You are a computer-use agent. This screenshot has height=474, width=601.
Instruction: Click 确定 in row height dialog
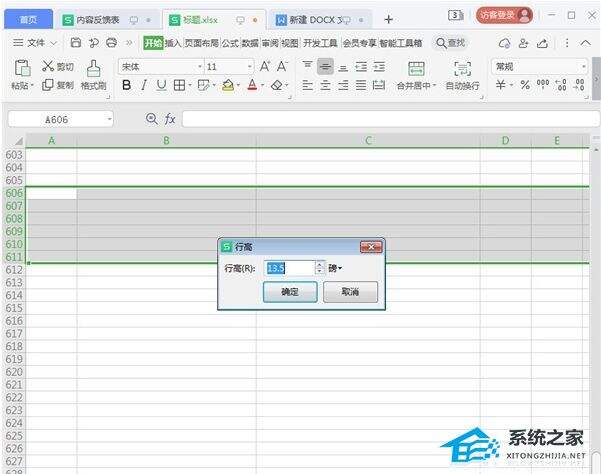(290, 292)
